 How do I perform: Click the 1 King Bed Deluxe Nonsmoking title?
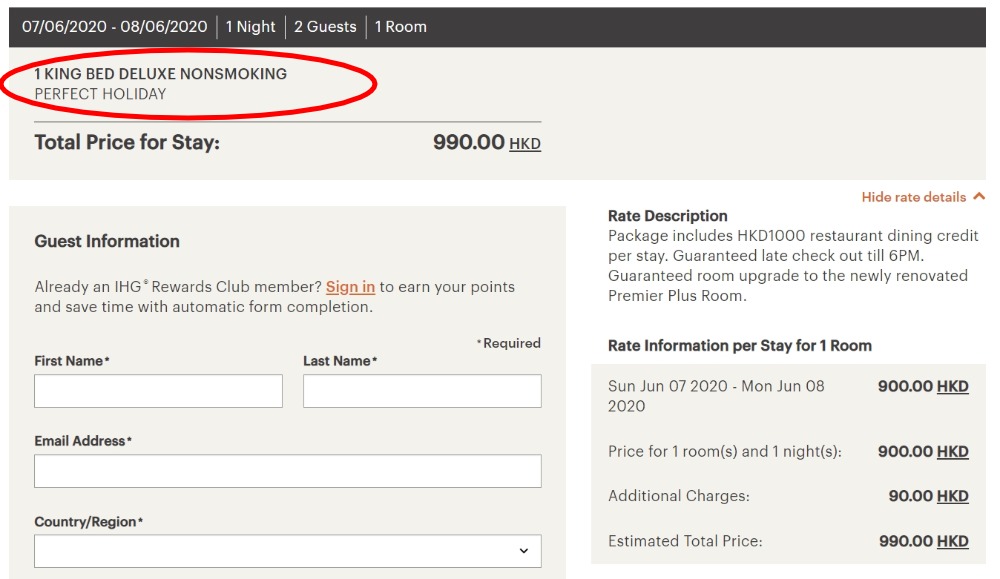(161, 74)
